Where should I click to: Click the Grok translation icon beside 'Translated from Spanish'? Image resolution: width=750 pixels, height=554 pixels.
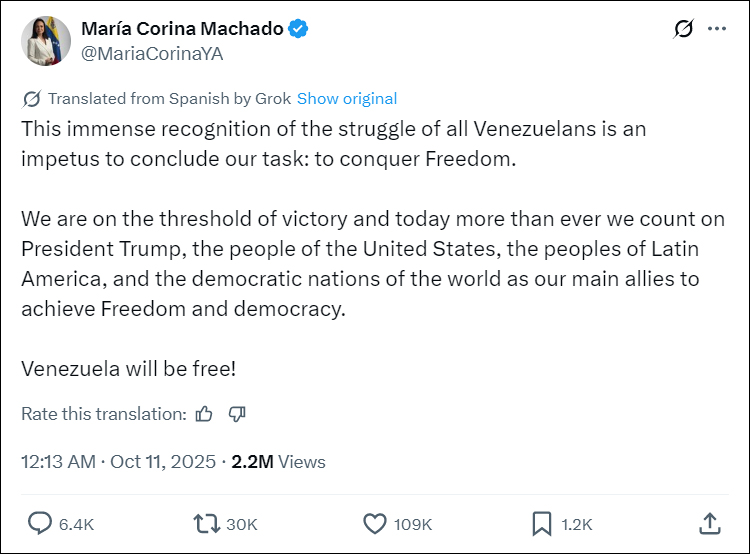31,98
